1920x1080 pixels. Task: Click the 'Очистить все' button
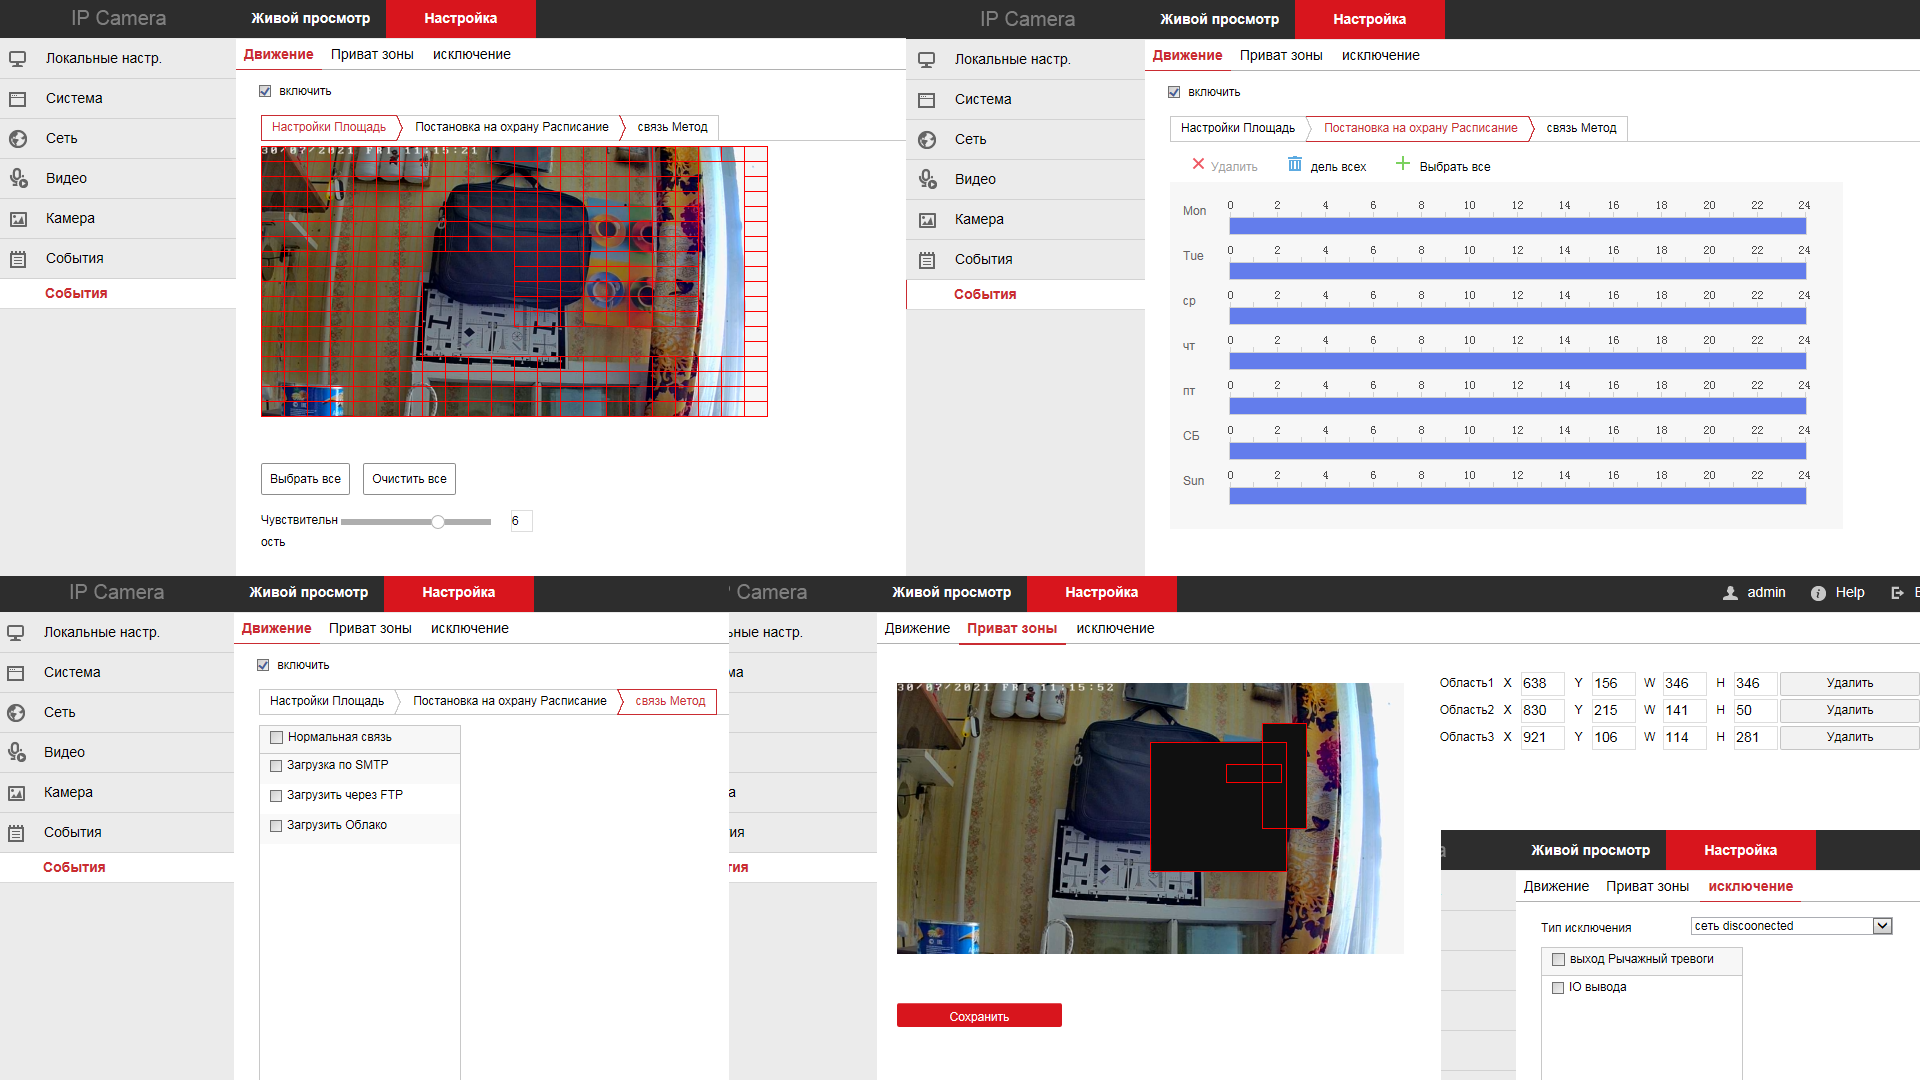click(409, 479)
